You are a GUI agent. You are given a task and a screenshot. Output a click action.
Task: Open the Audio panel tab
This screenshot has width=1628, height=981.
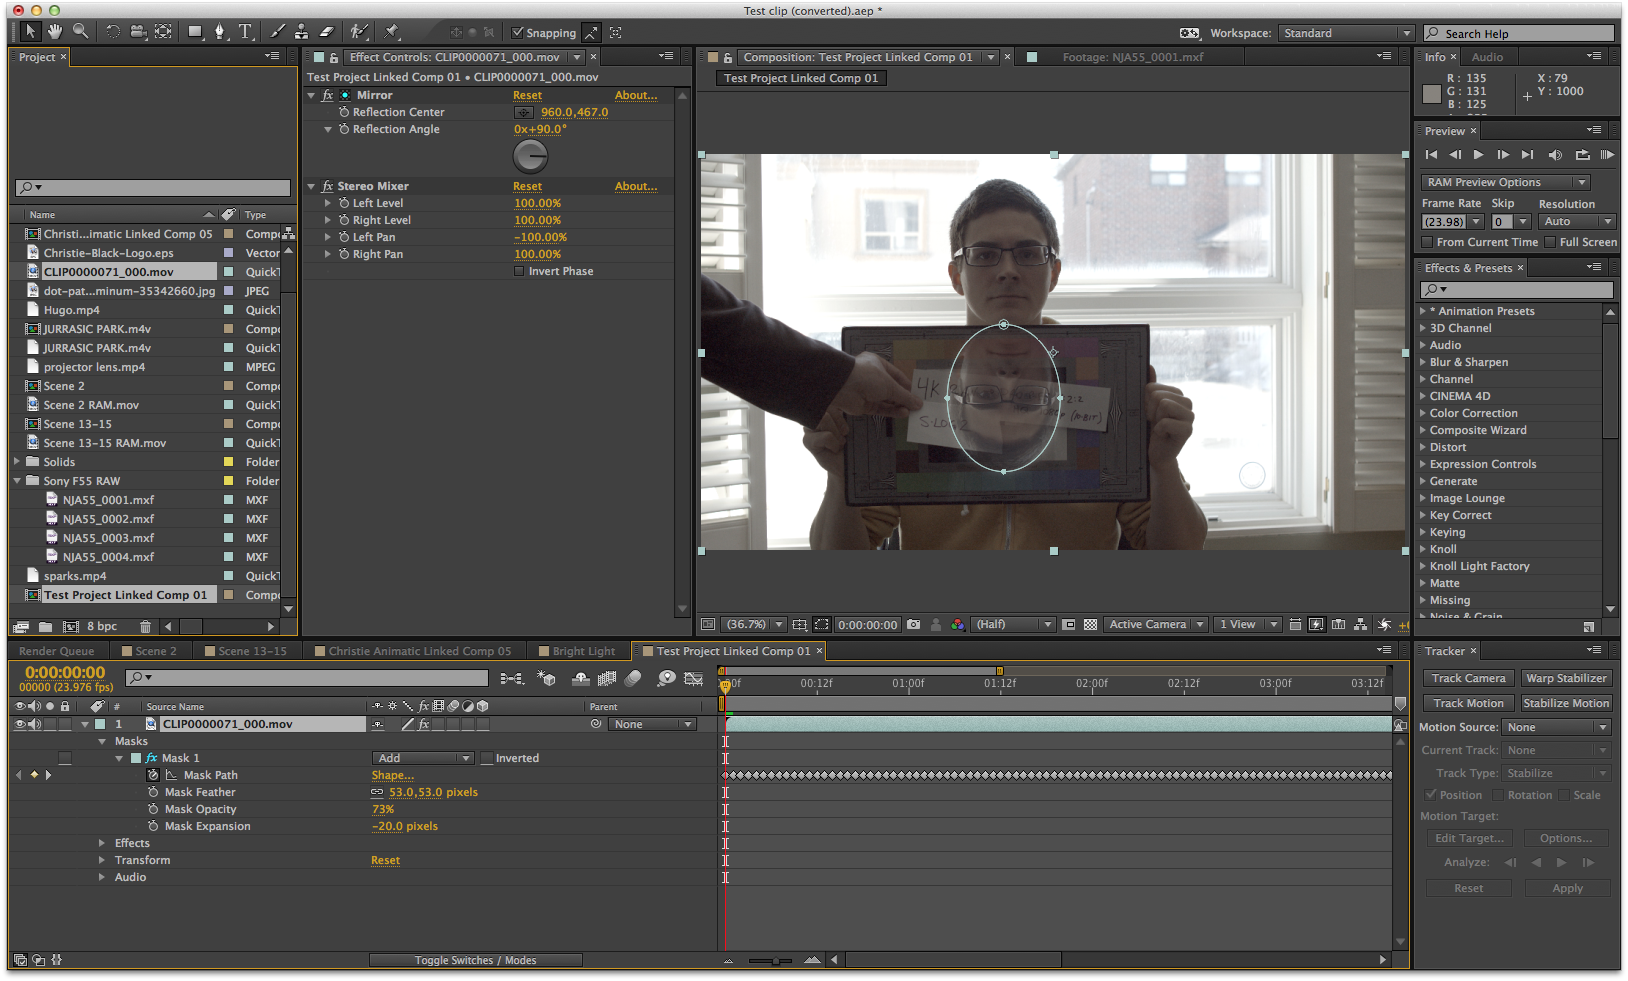[1487, 57]
